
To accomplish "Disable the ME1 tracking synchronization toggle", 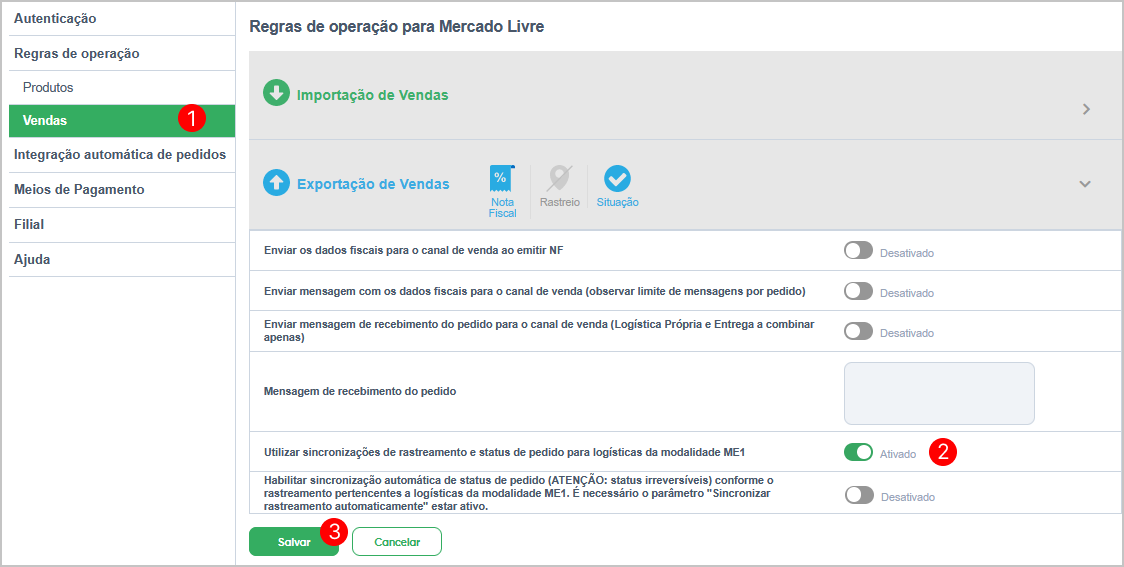I will point(858,452).
